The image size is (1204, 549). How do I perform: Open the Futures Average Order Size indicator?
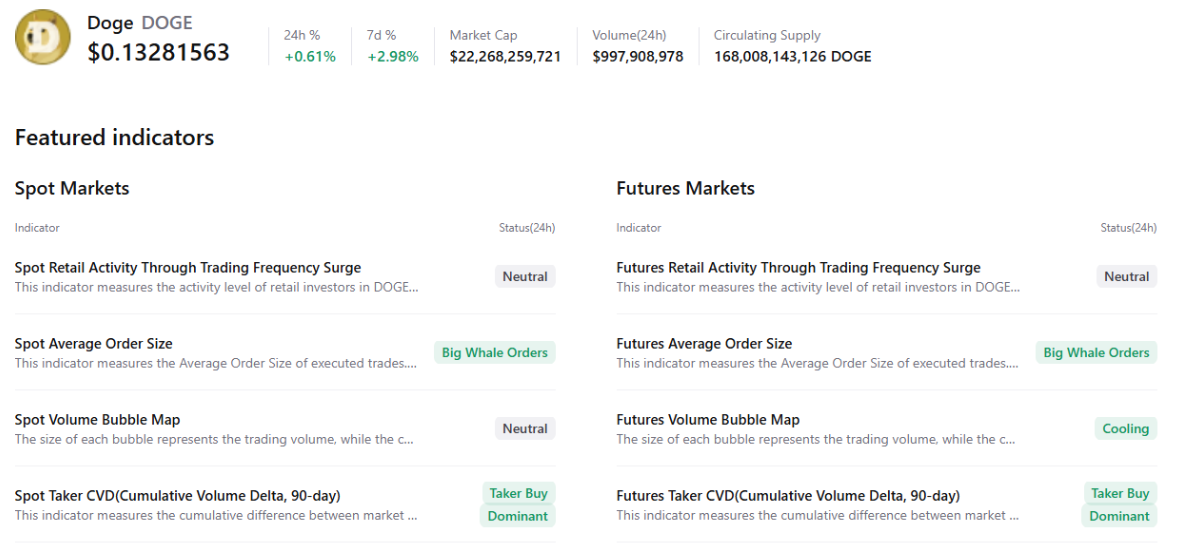coord(704,344)
